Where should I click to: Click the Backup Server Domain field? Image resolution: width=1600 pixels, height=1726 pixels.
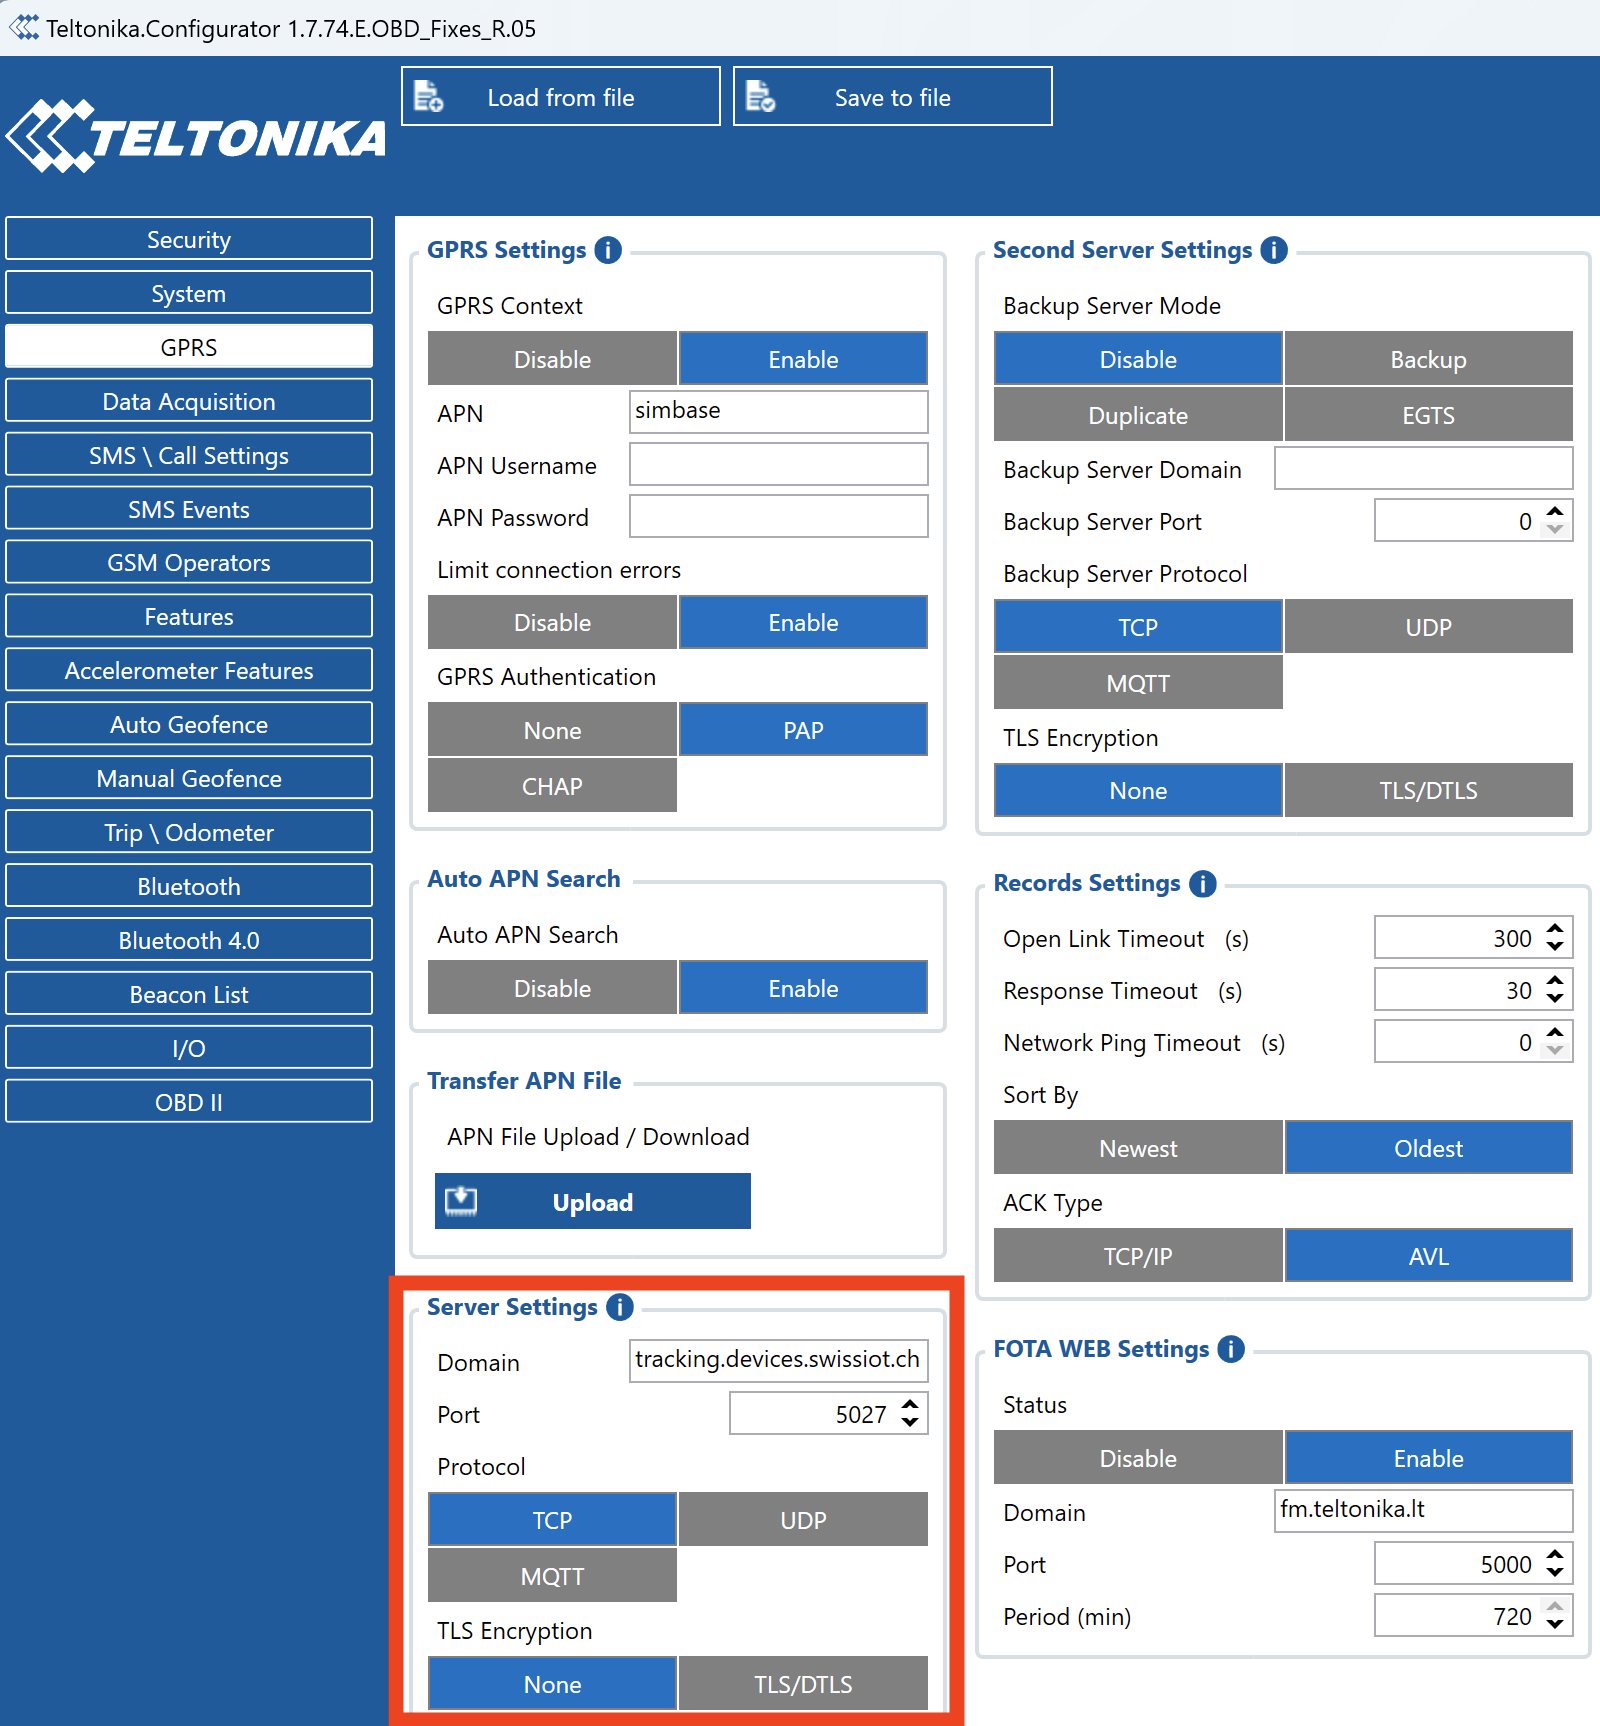click(x=1422, y=469)
